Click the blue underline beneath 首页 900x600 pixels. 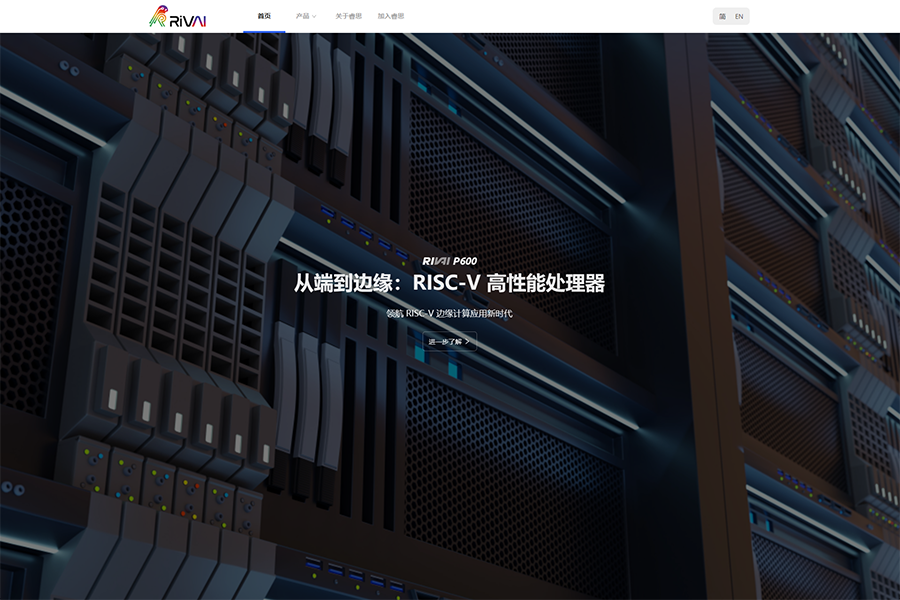tap(264, 31)
